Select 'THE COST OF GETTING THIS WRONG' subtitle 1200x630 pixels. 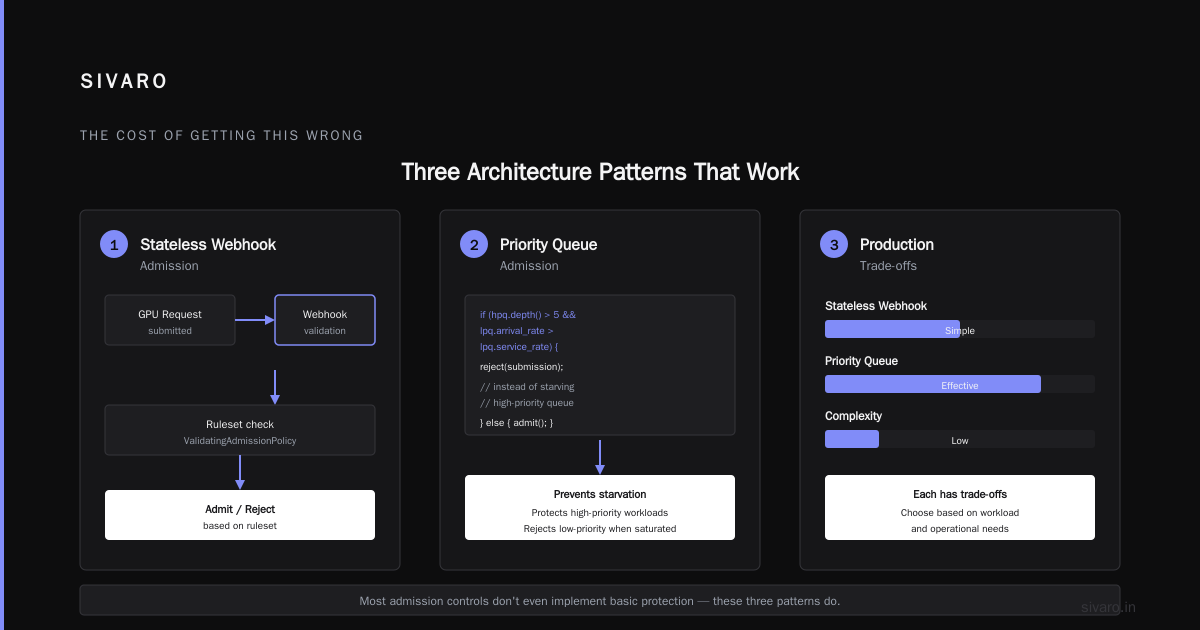(222, 135)
